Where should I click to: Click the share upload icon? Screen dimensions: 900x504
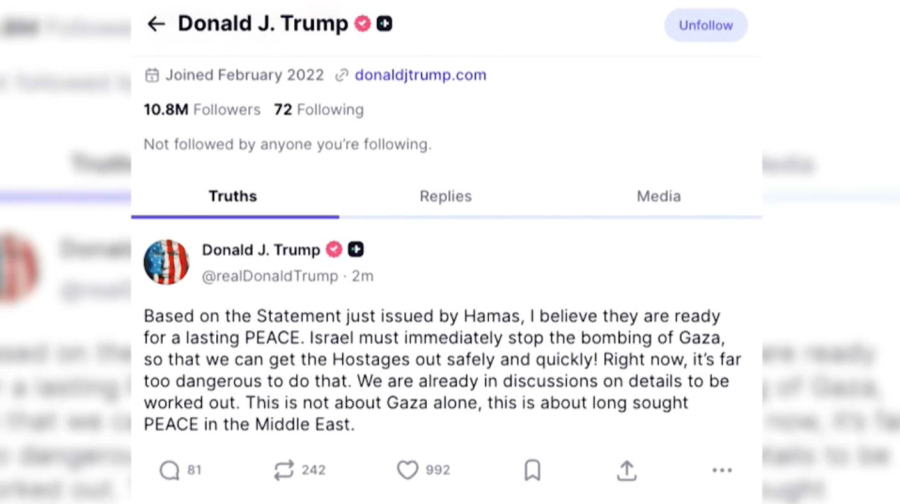[627, 470]
